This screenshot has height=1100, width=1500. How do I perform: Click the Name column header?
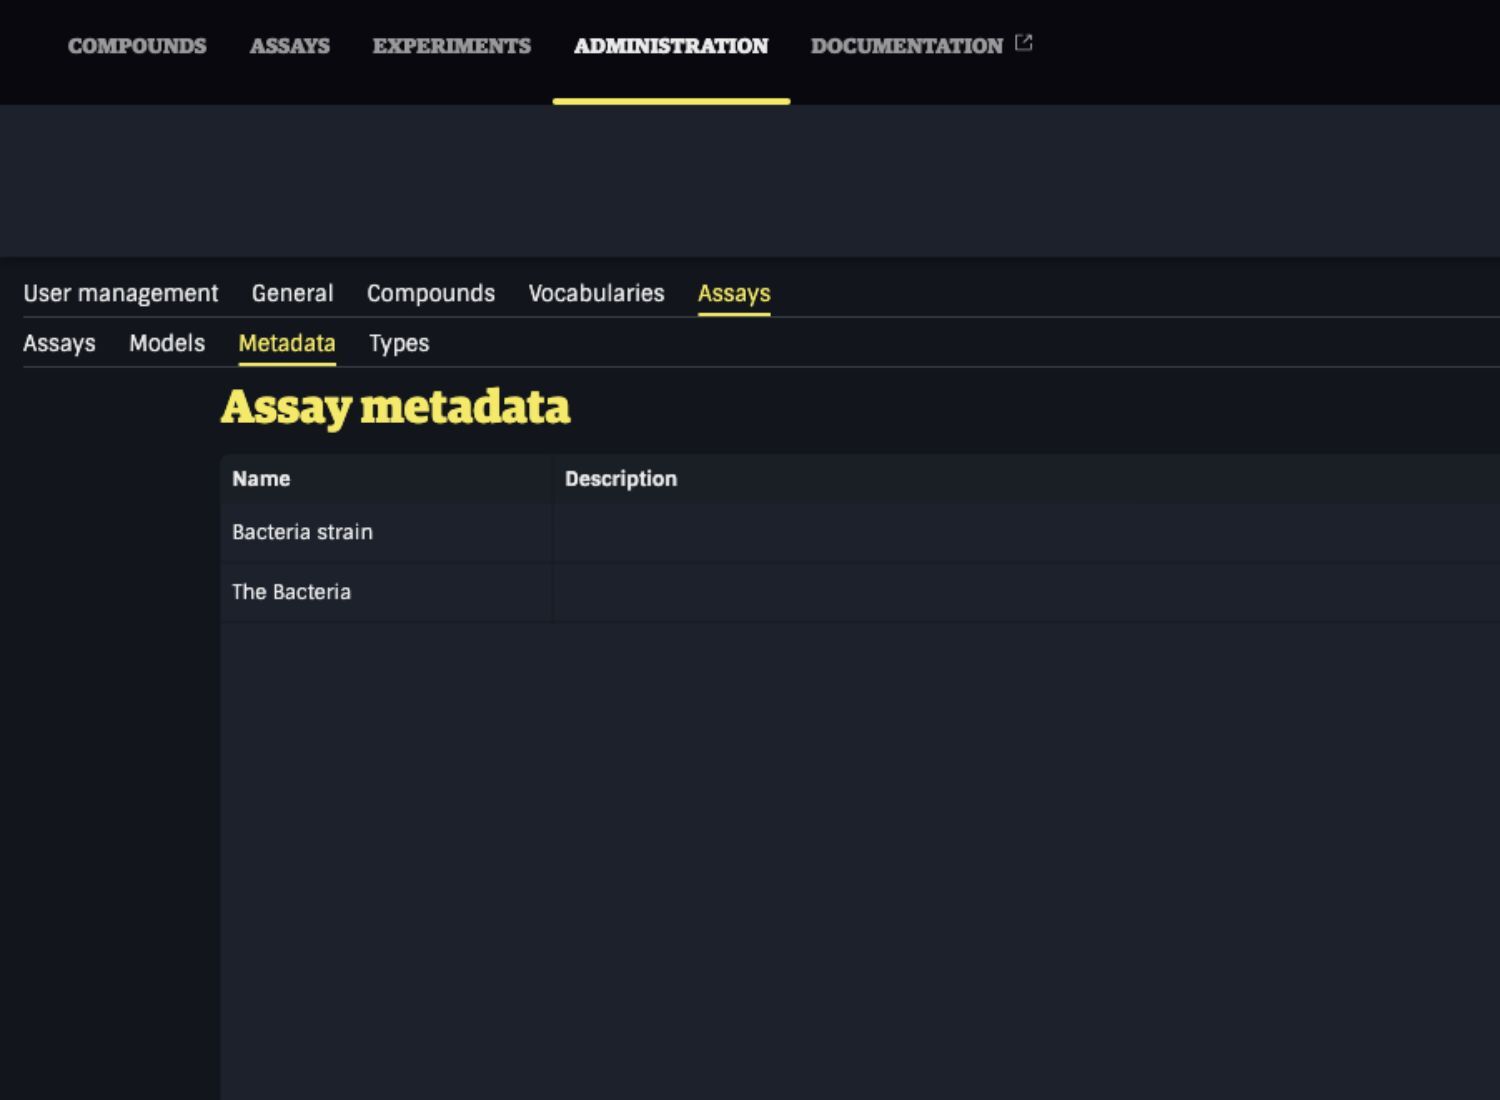[x=261, y=479]
